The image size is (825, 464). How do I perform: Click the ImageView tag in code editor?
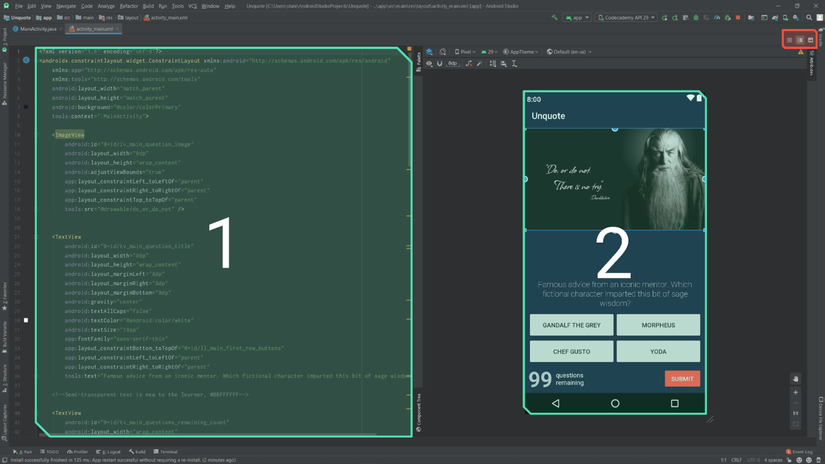(x=69, y=135)
